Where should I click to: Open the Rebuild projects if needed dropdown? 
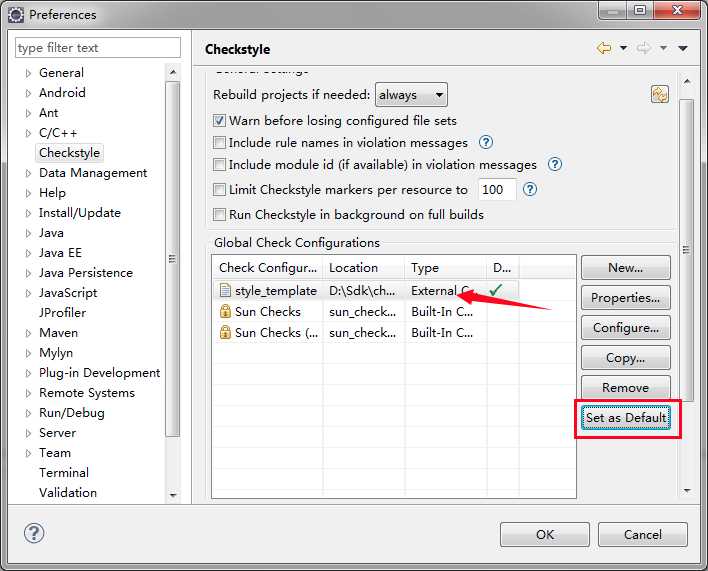(x=411, y=95)
